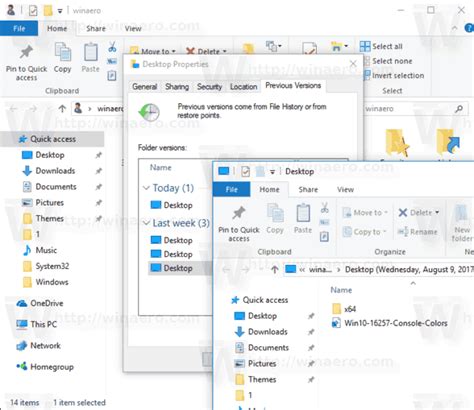Click Up arrow in Desktop window address bar

(274, 269)
